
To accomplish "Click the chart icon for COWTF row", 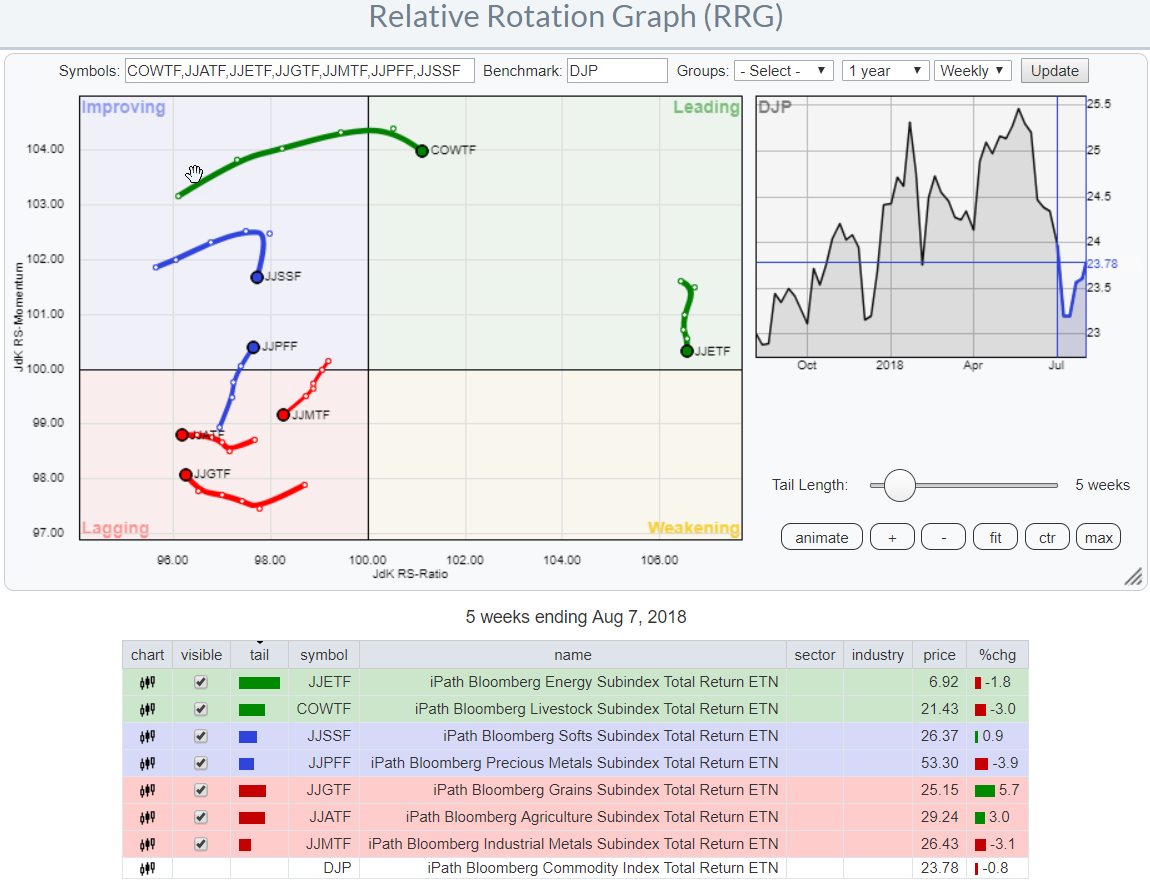I will point(147,709).
